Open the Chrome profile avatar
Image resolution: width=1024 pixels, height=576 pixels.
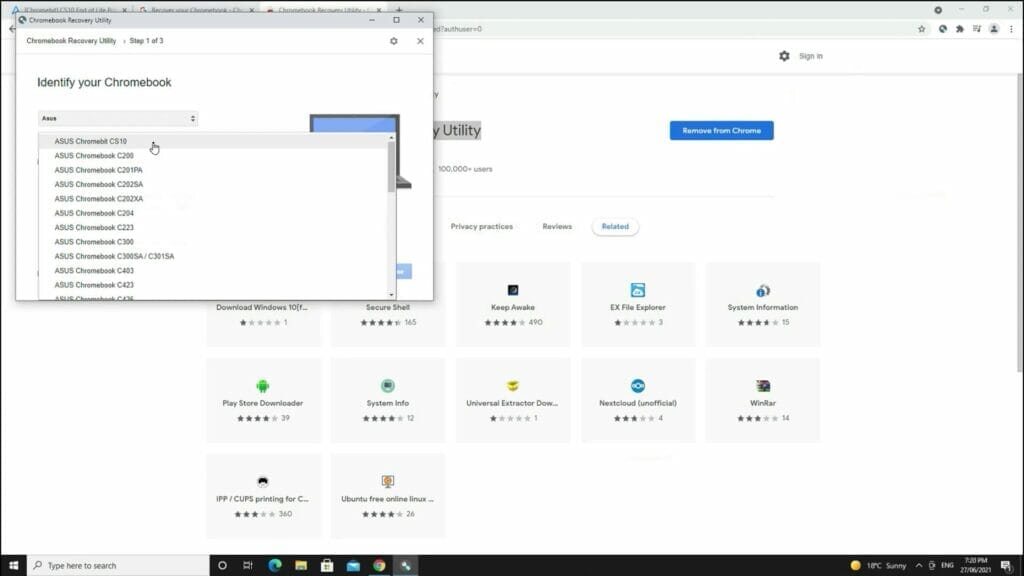pyautogui.click(x=991, y=30)
